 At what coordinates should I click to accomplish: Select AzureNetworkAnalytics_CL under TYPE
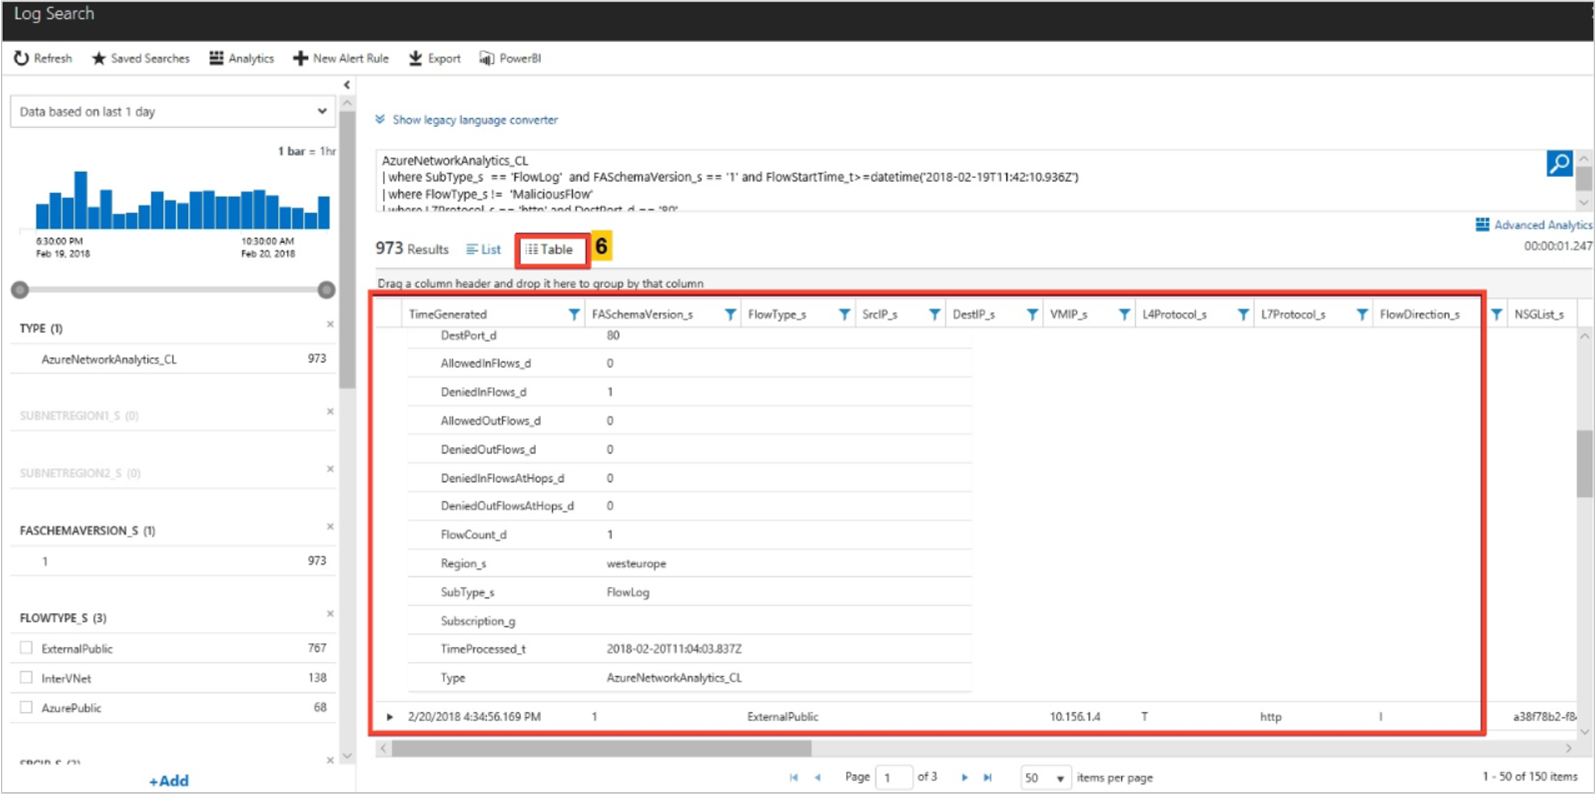(109, 359)
